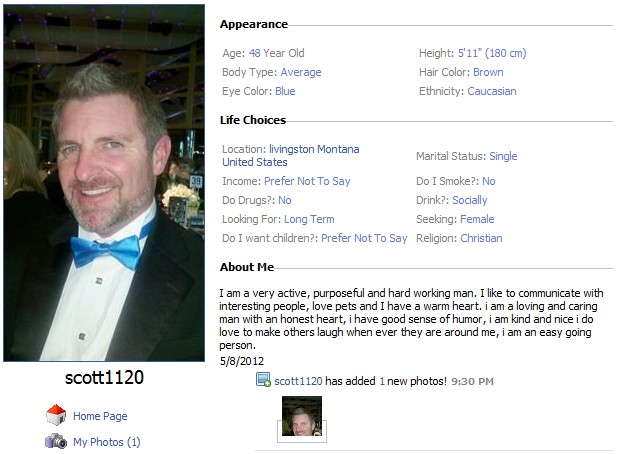The image size is (621, 454).
Task: Click scott1120 link in the activity feed
Action: [x=298, y=381]
